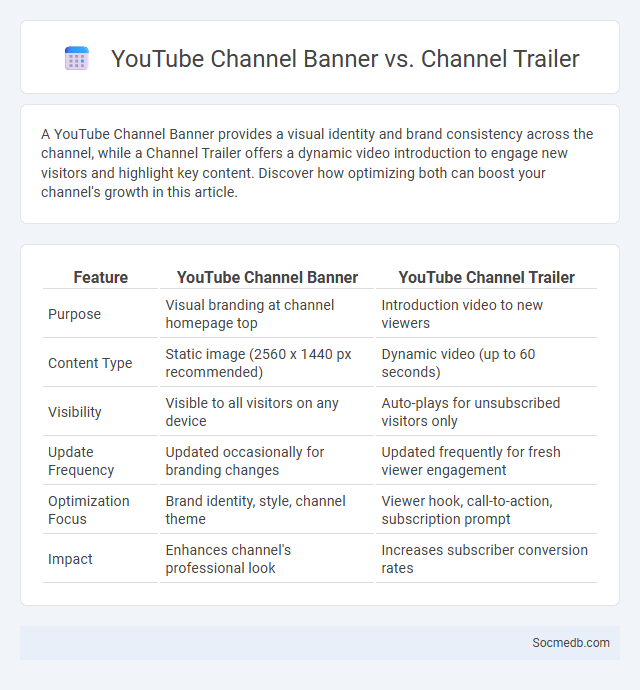The width and height of the screenshot is (640, 690).
Task: Select the Feature column header
Action: click(x=100, y=277)
